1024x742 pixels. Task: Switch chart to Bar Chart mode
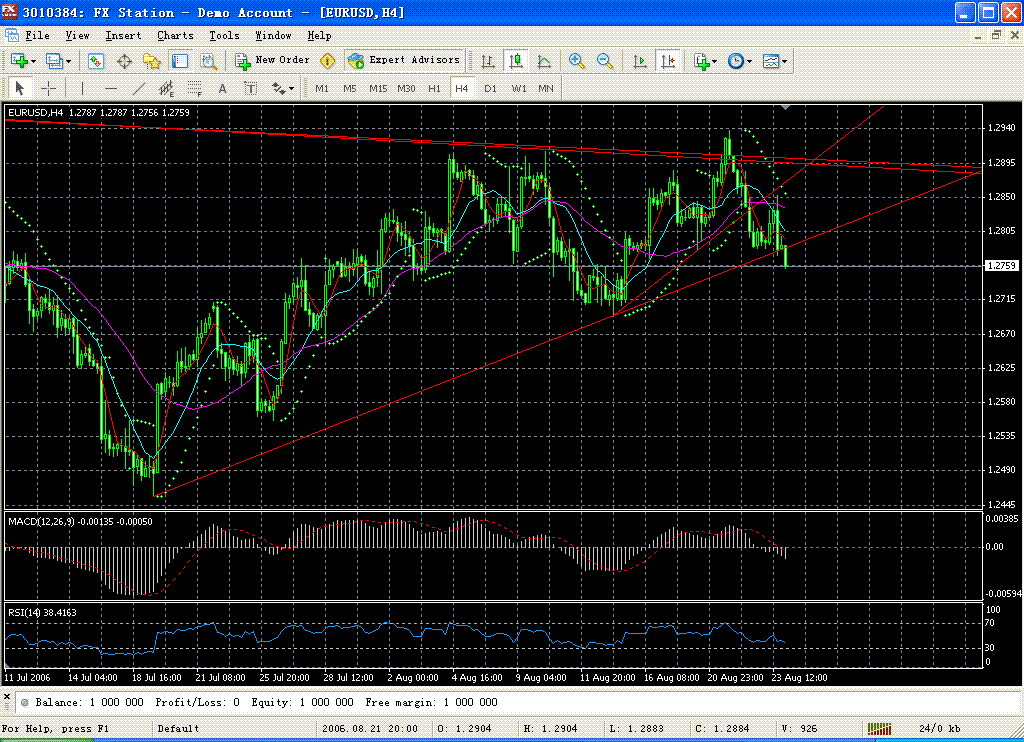(x=488, y=61)
